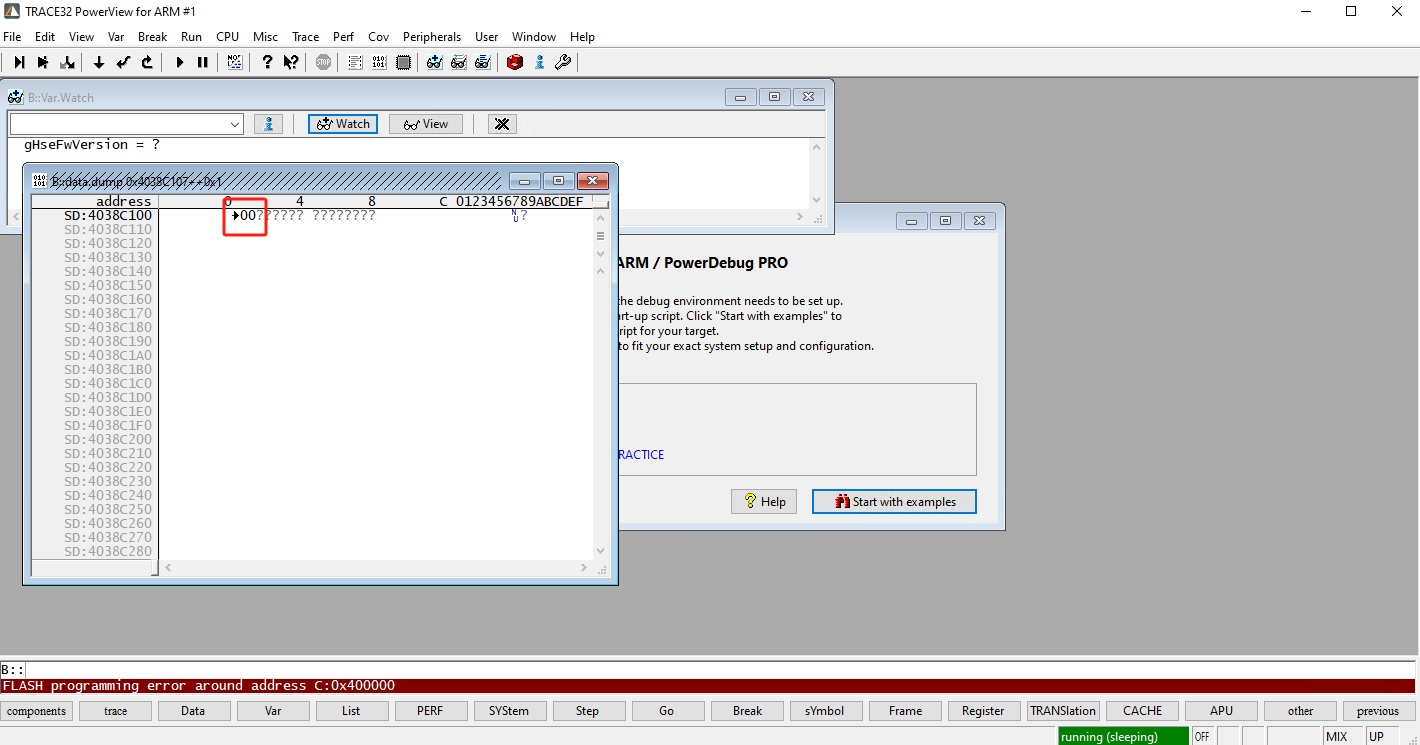Image resolution: width=1420 pixels, height=745 pixels.
Task: Open the memory dump binary icon
Action: tap(379, 62)
